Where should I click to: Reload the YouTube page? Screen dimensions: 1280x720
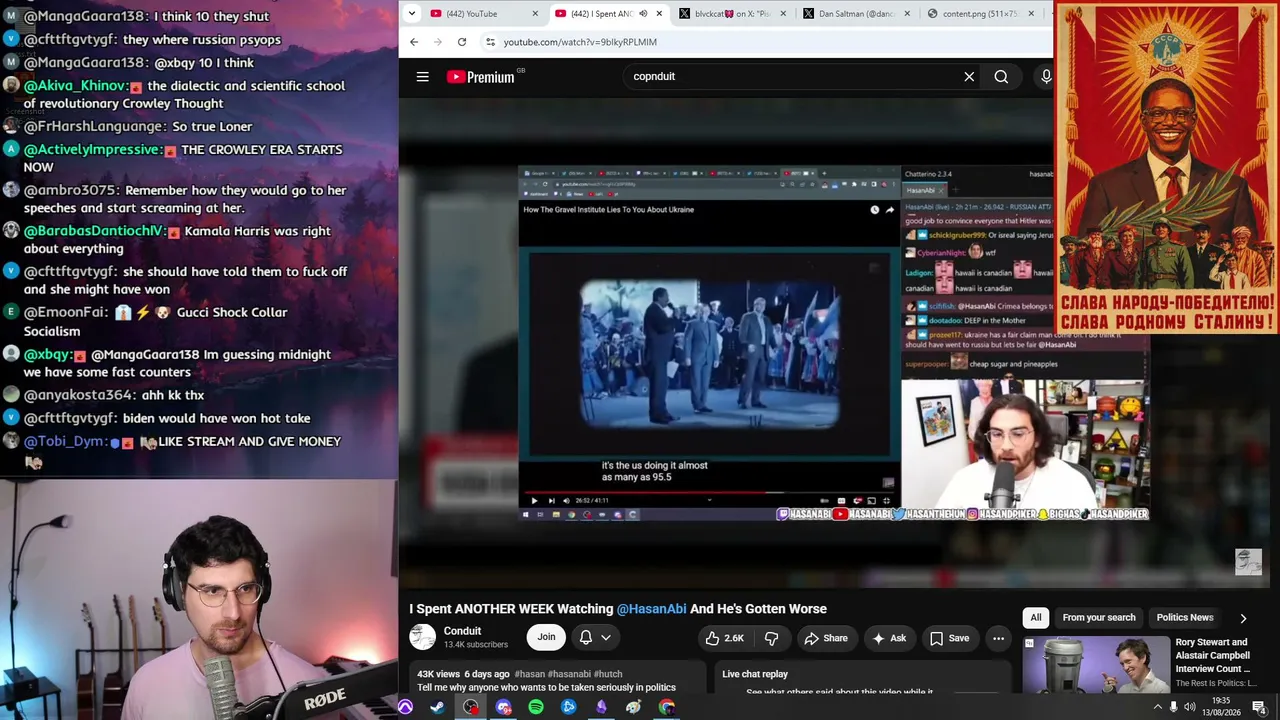point(462,42)
